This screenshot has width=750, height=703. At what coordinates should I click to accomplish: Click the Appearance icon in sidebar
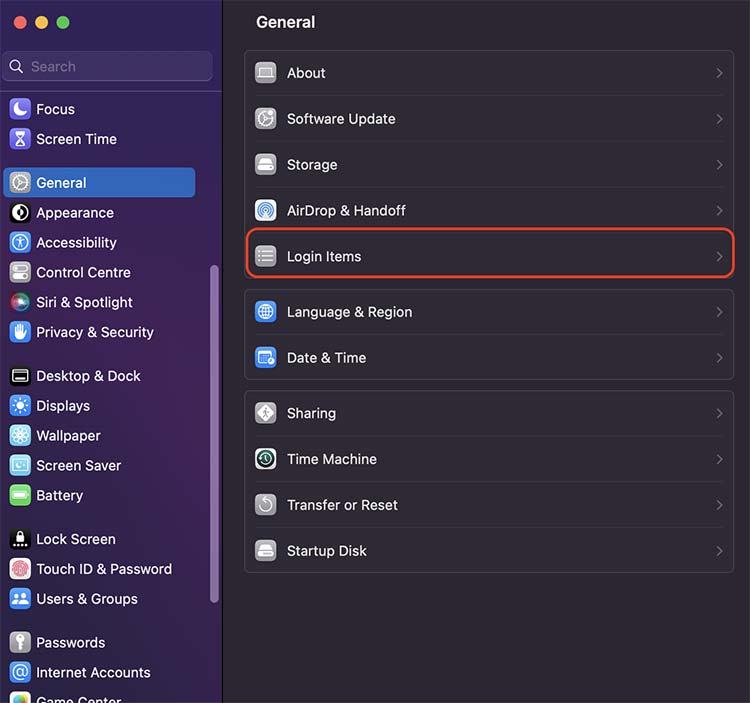point(20,213)
